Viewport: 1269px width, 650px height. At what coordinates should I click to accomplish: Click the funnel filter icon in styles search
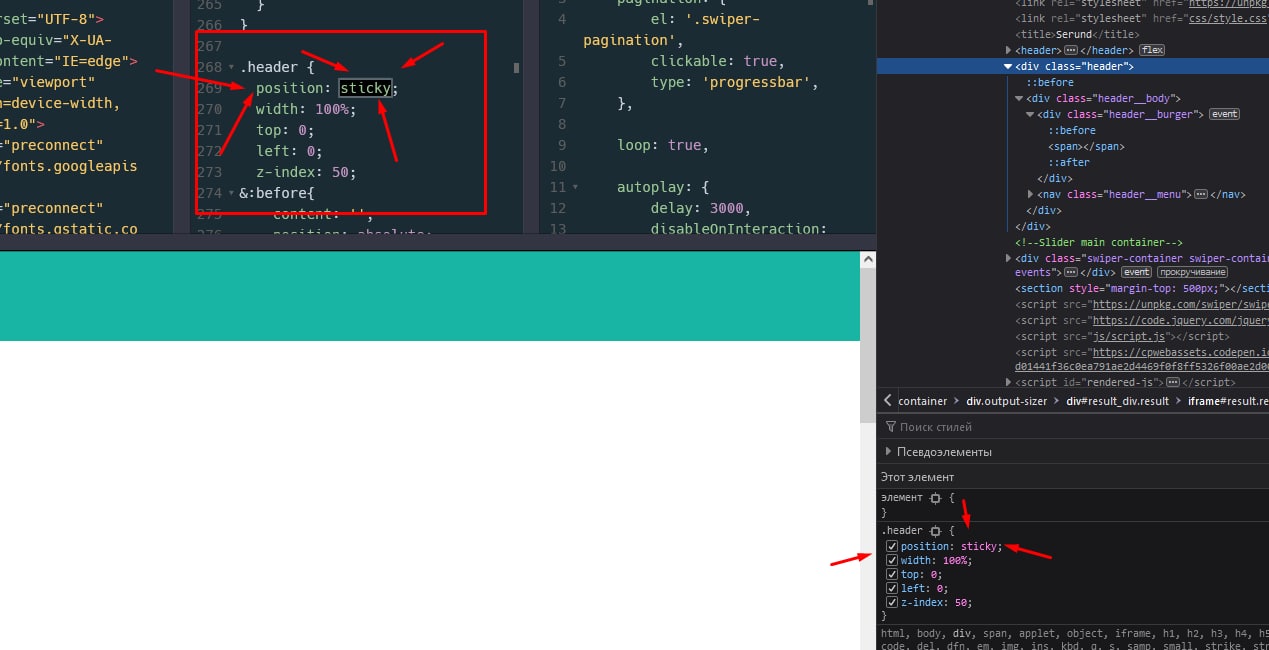[x=891, y=427]
